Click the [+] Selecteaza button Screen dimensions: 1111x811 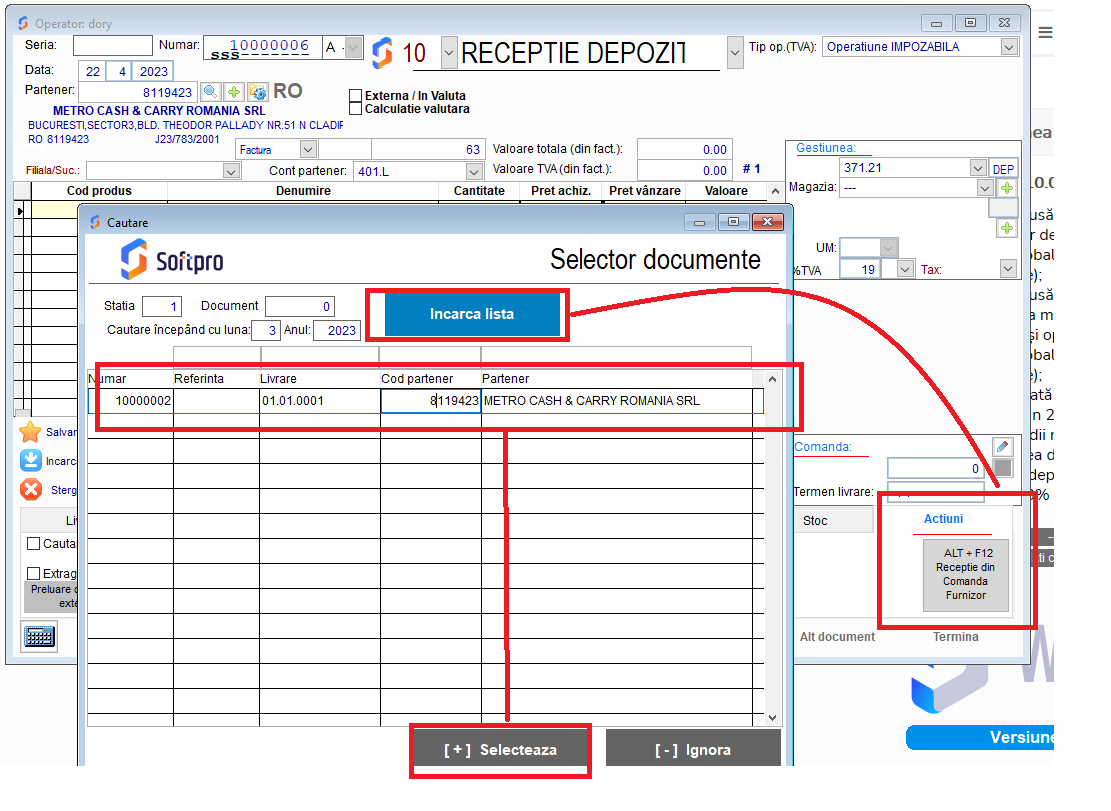pos(500,750)
